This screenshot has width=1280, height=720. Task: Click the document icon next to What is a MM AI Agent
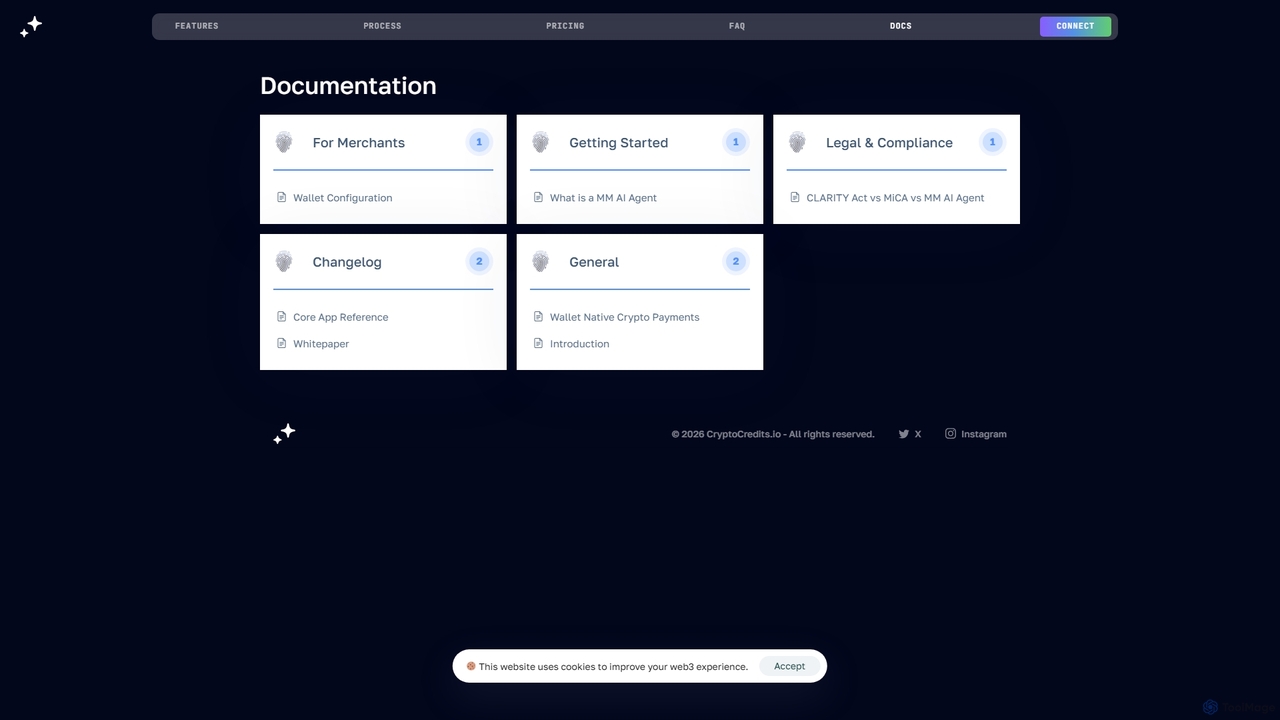(x=538, y=197)
